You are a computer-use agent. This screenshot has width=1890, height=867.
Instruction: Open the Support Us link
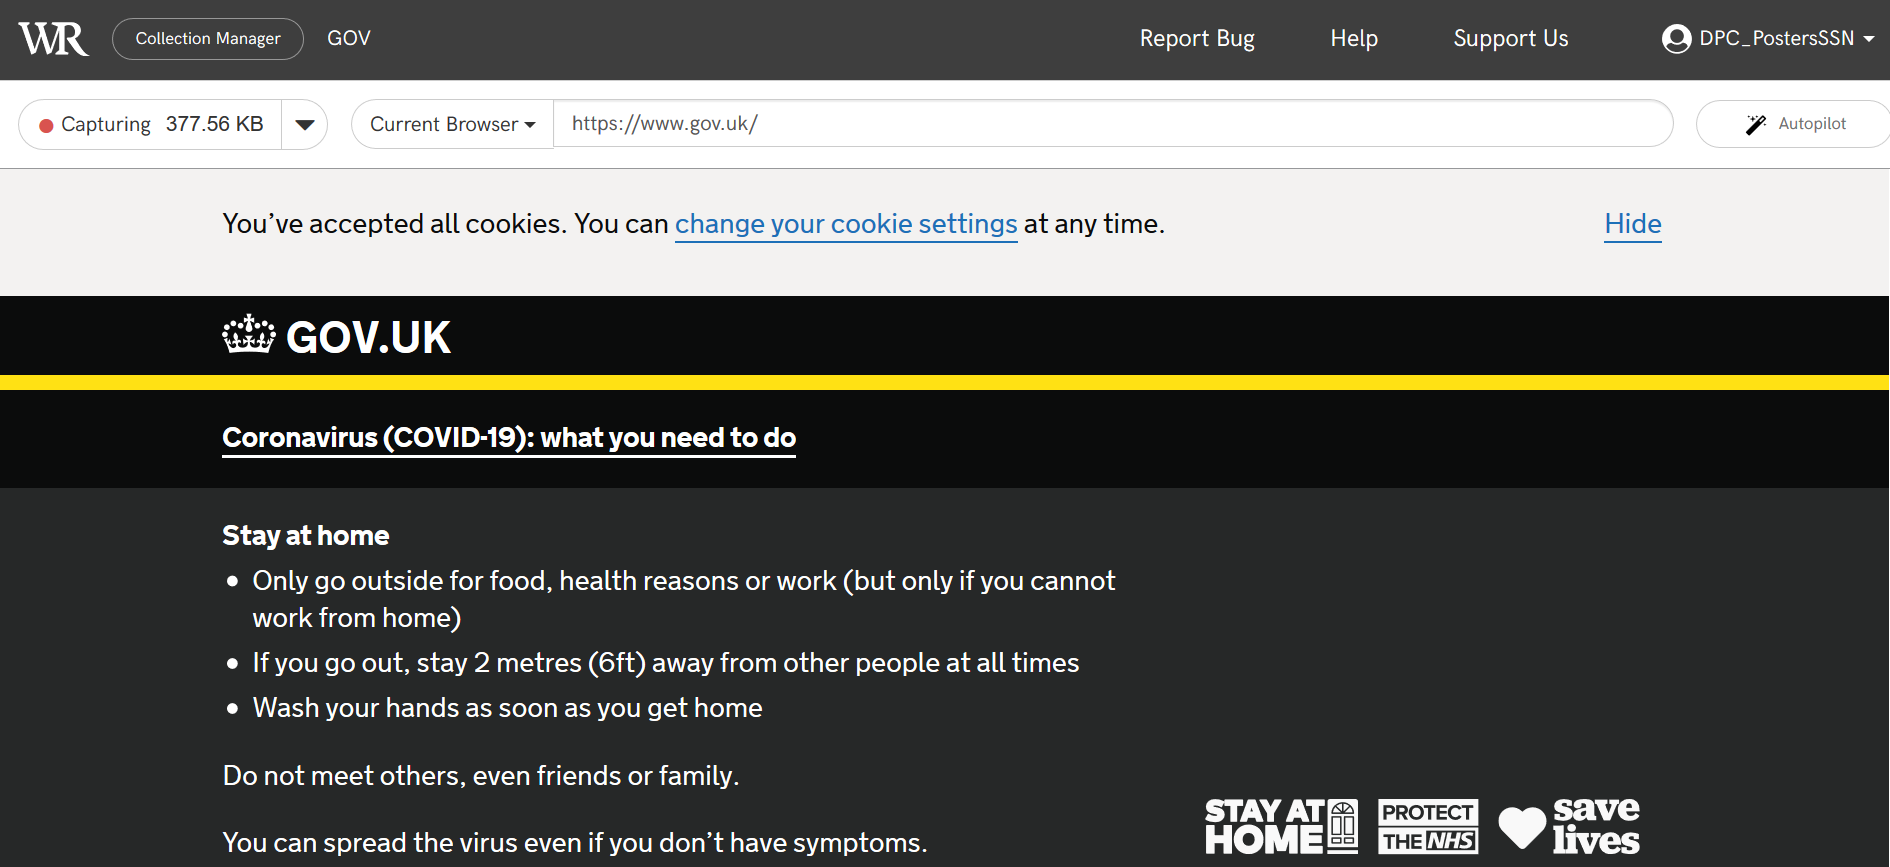pos(1511,38)
